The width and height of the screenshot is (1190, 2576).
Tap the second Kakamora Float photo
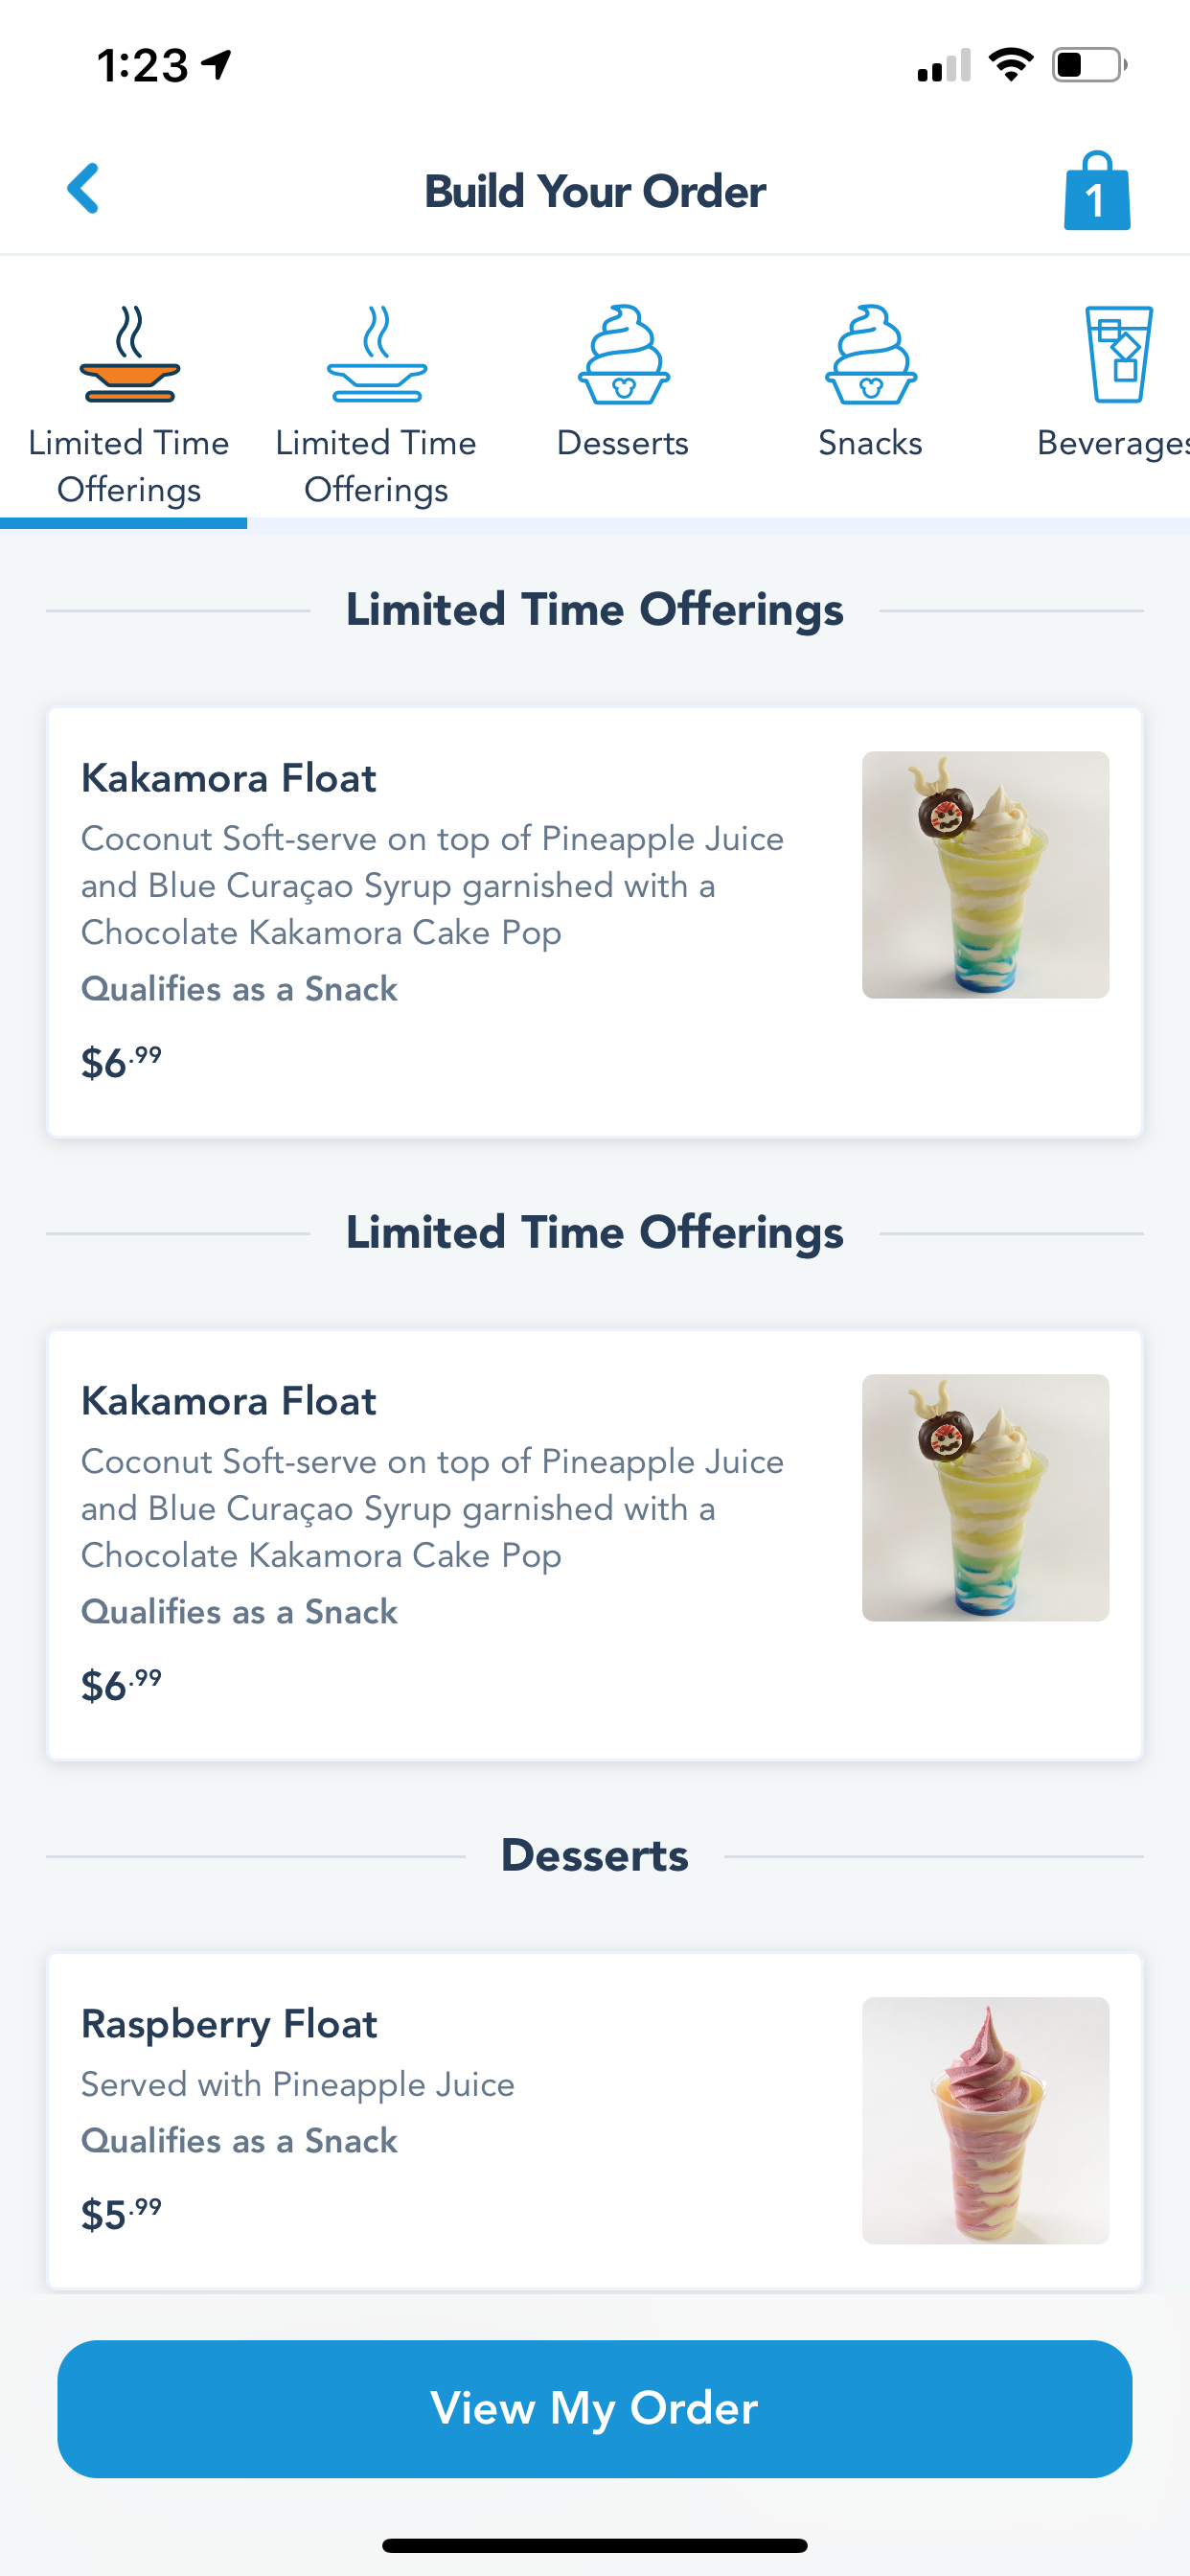[x=985, y=1498]
